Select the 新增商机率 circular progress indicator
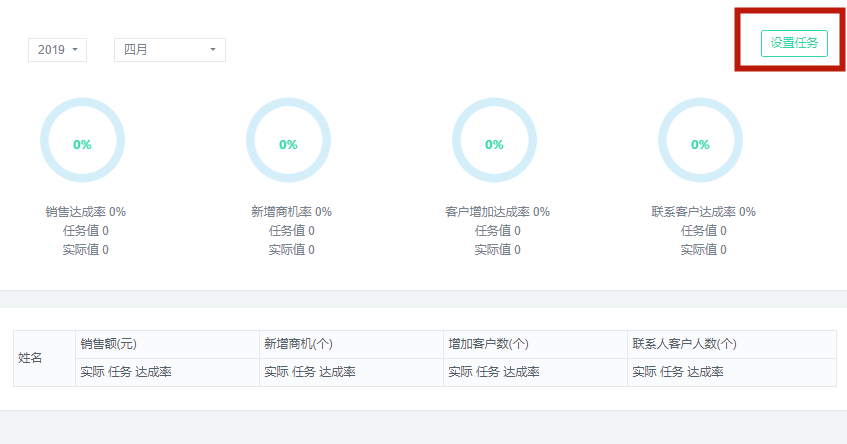This screenshot has width=847, height=444. 288,140
